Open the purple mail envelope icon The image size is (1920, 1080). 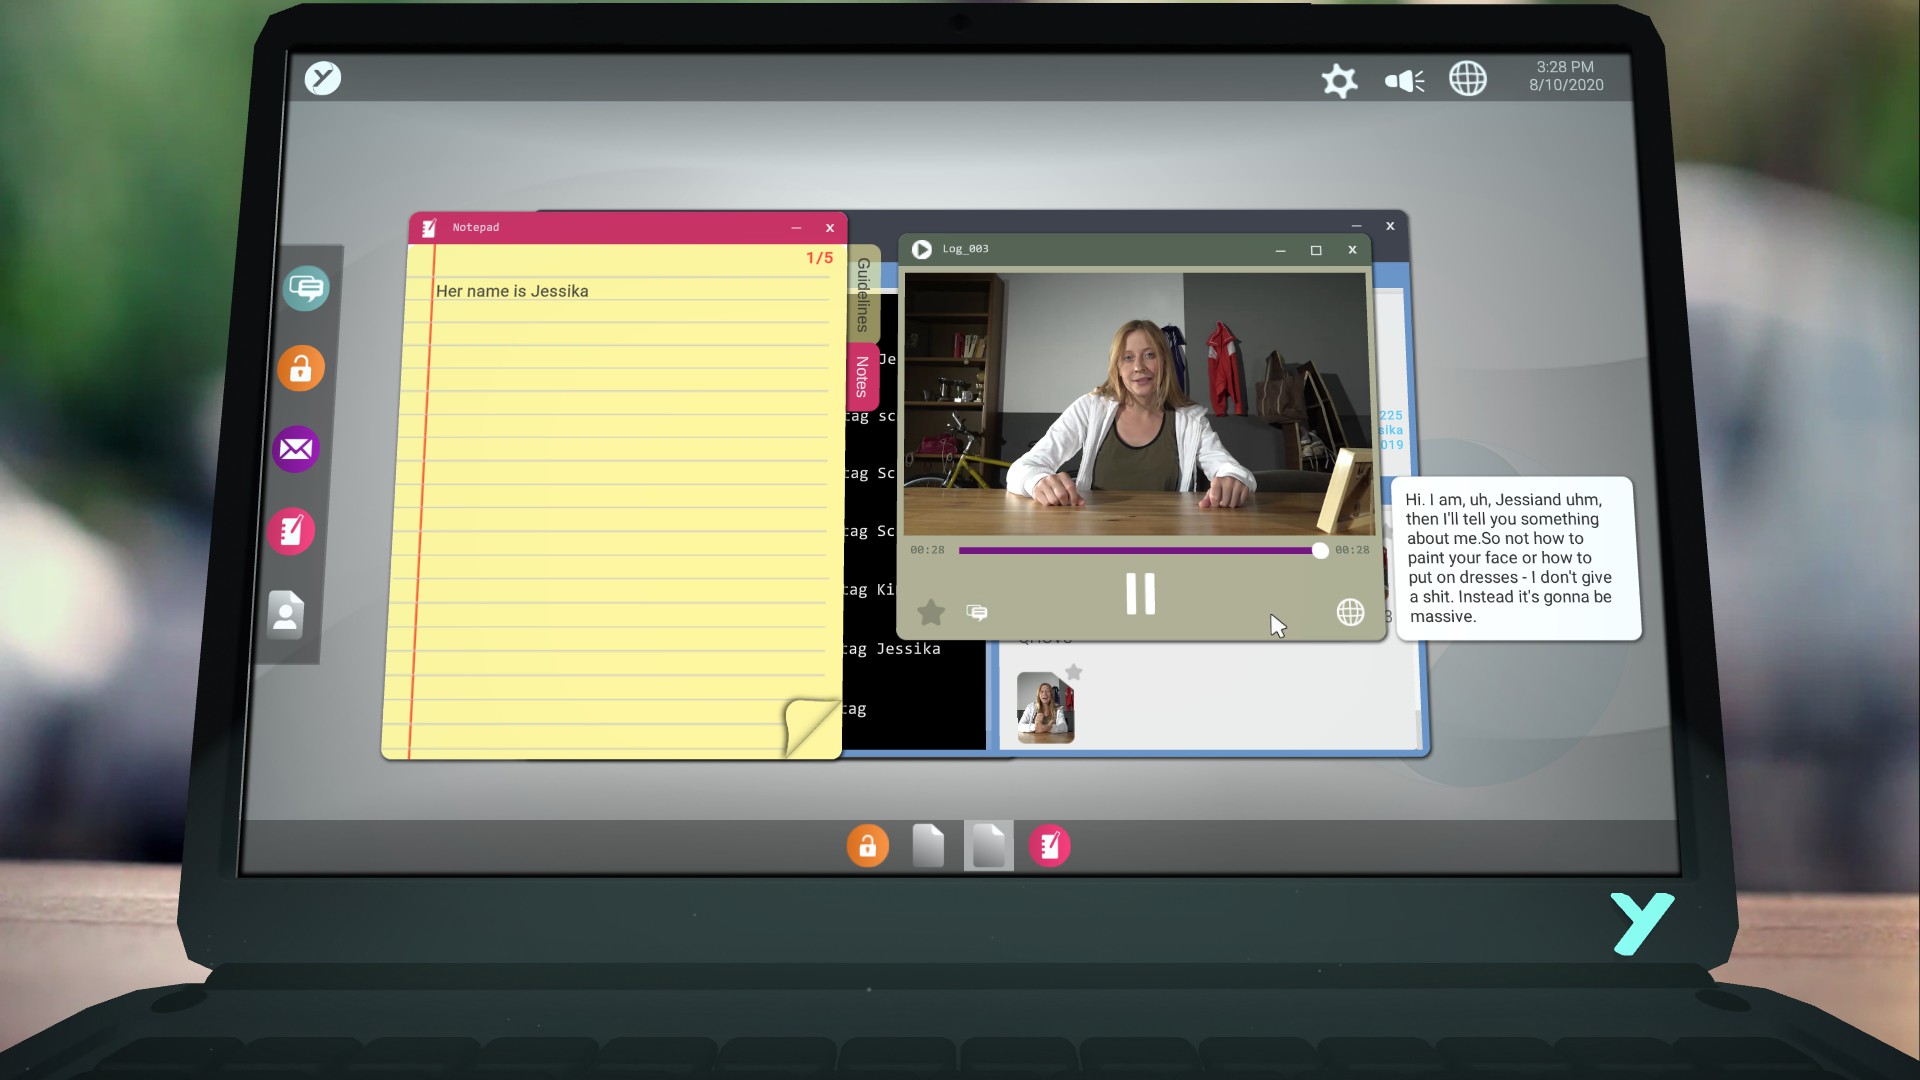(296, 449)
